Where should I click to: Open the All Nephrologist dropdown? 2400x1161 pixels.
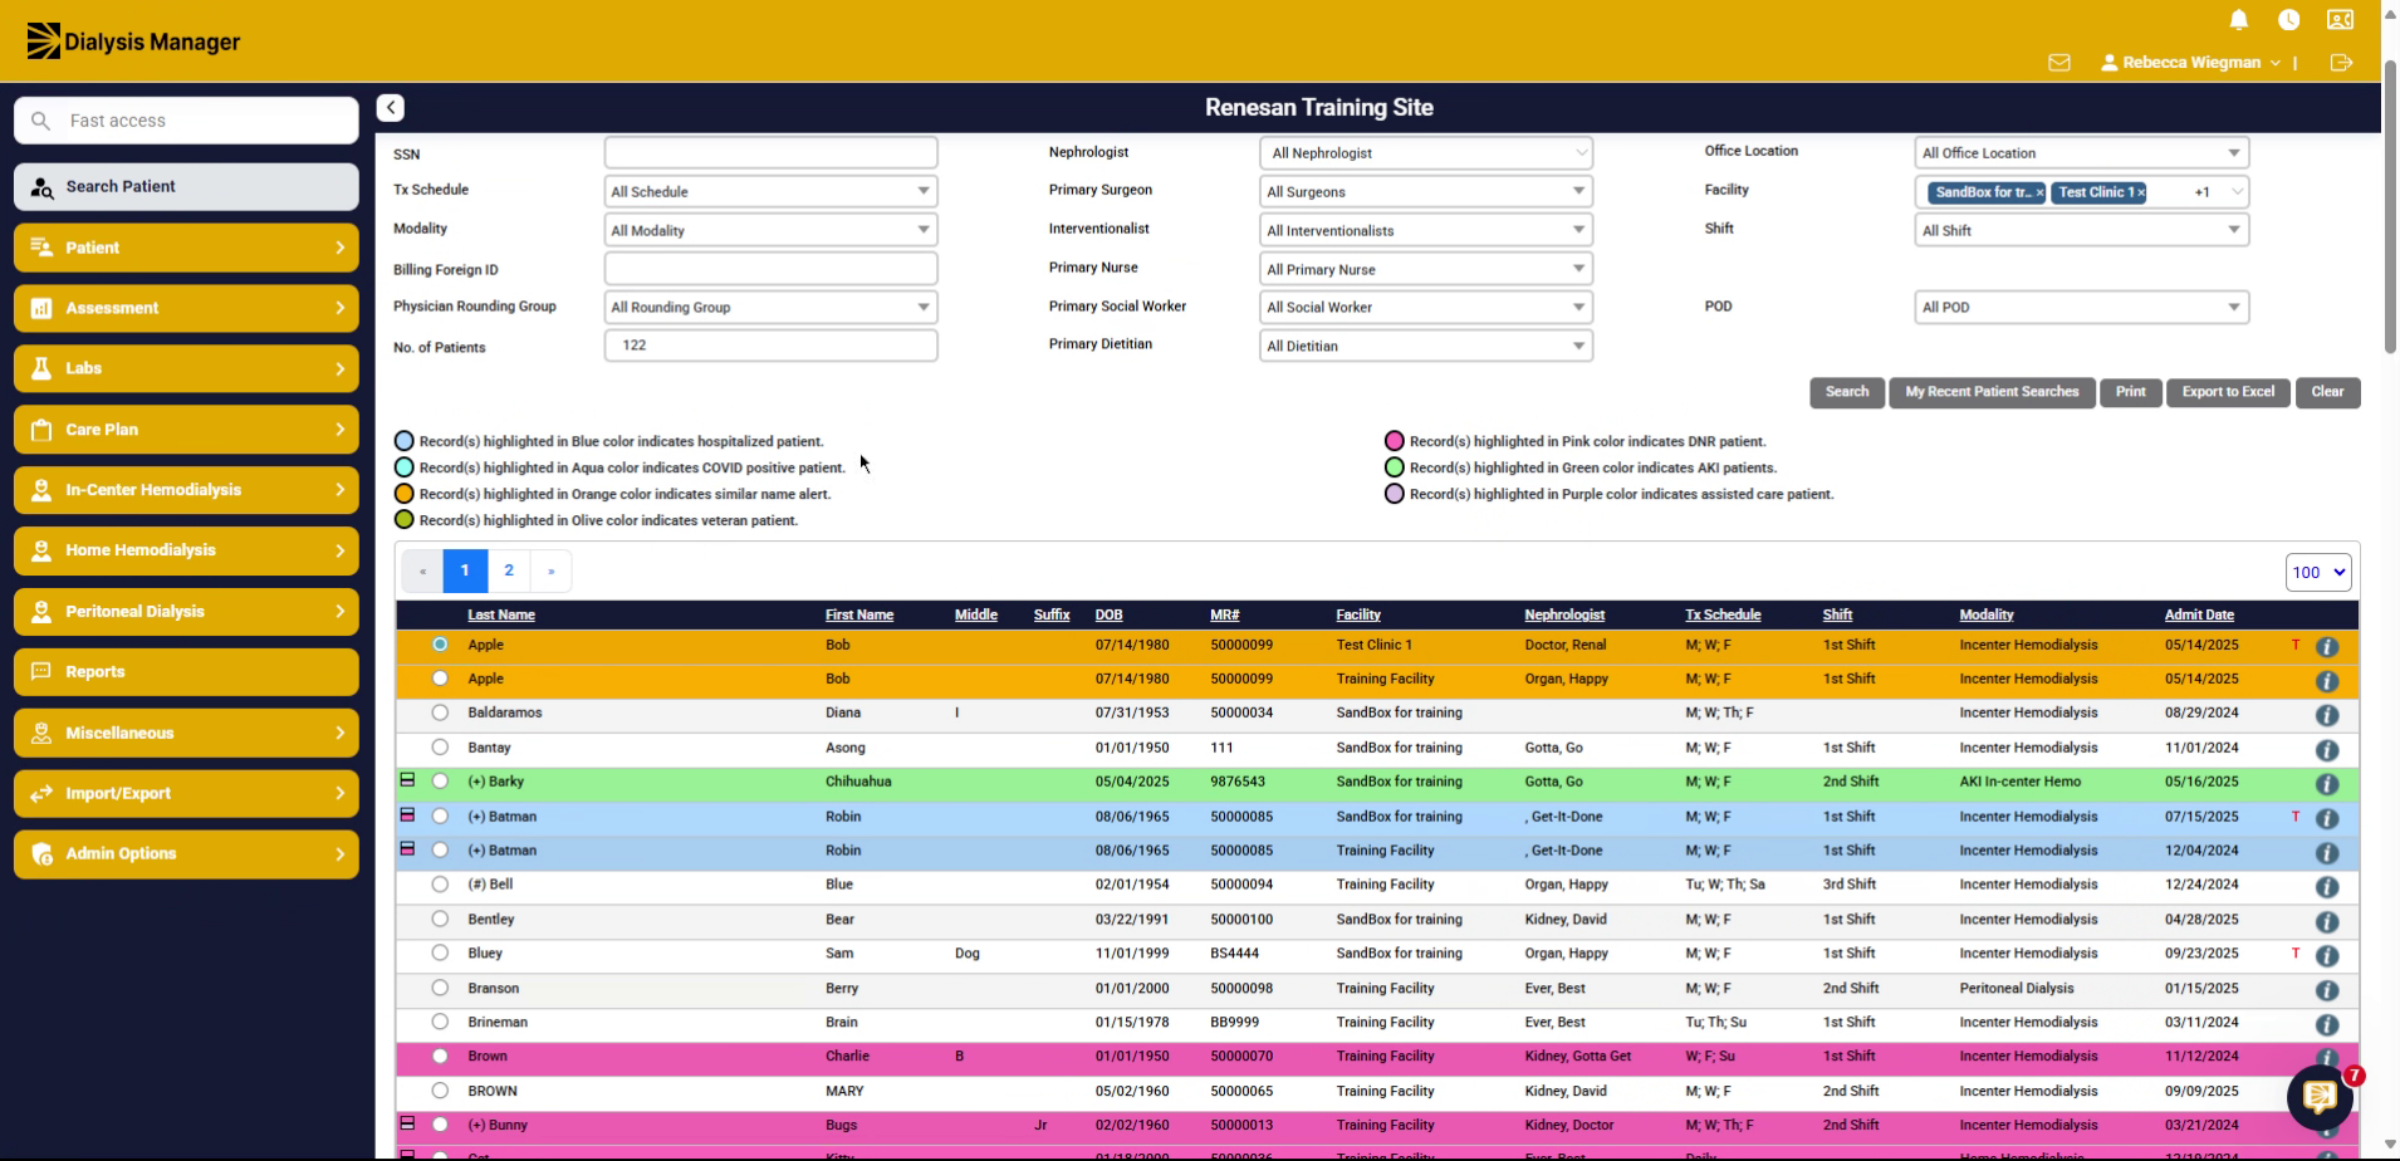pyautogui.click(x=1426, y=153)
